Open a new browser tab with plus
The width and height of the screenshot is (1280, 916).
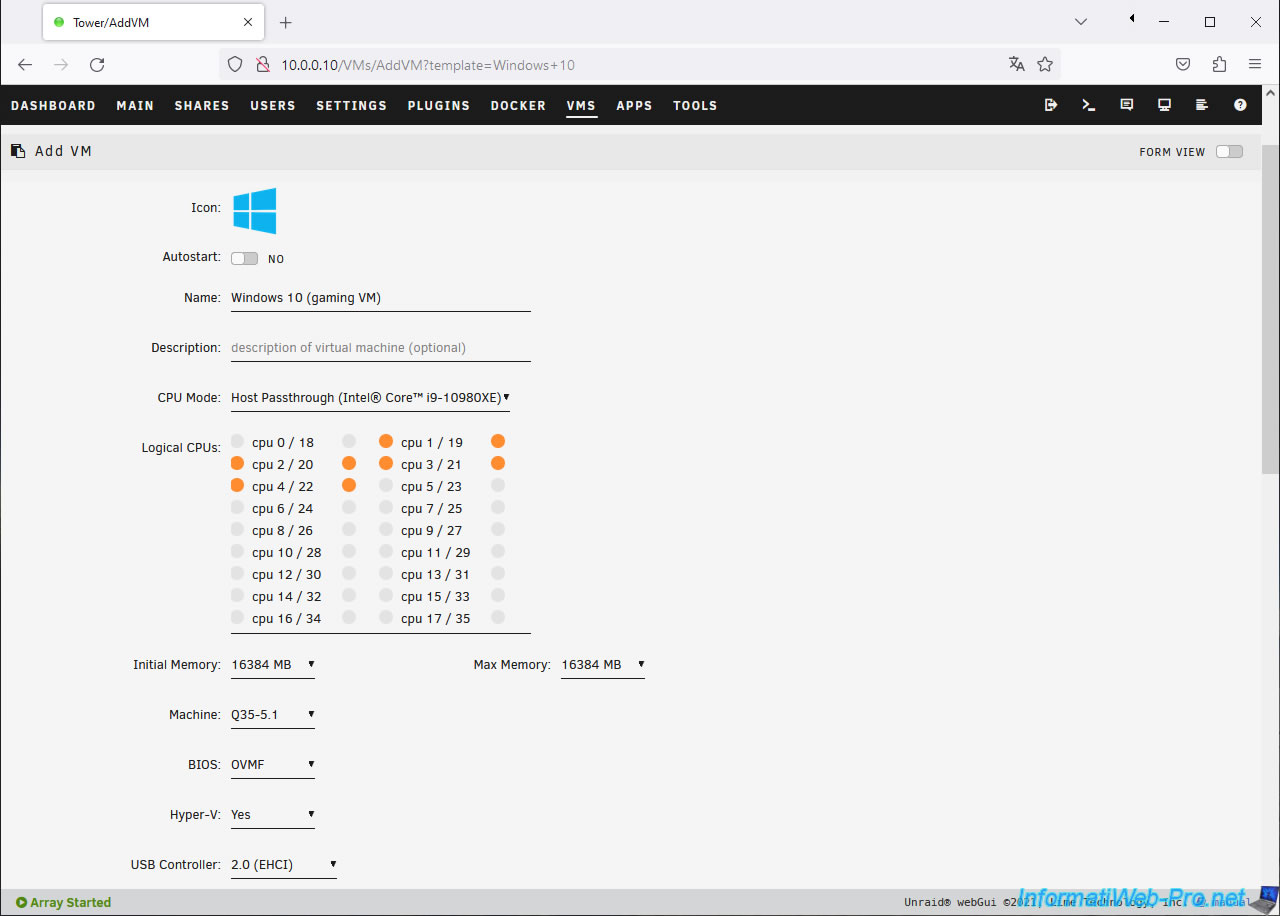(x=286, y=22)
